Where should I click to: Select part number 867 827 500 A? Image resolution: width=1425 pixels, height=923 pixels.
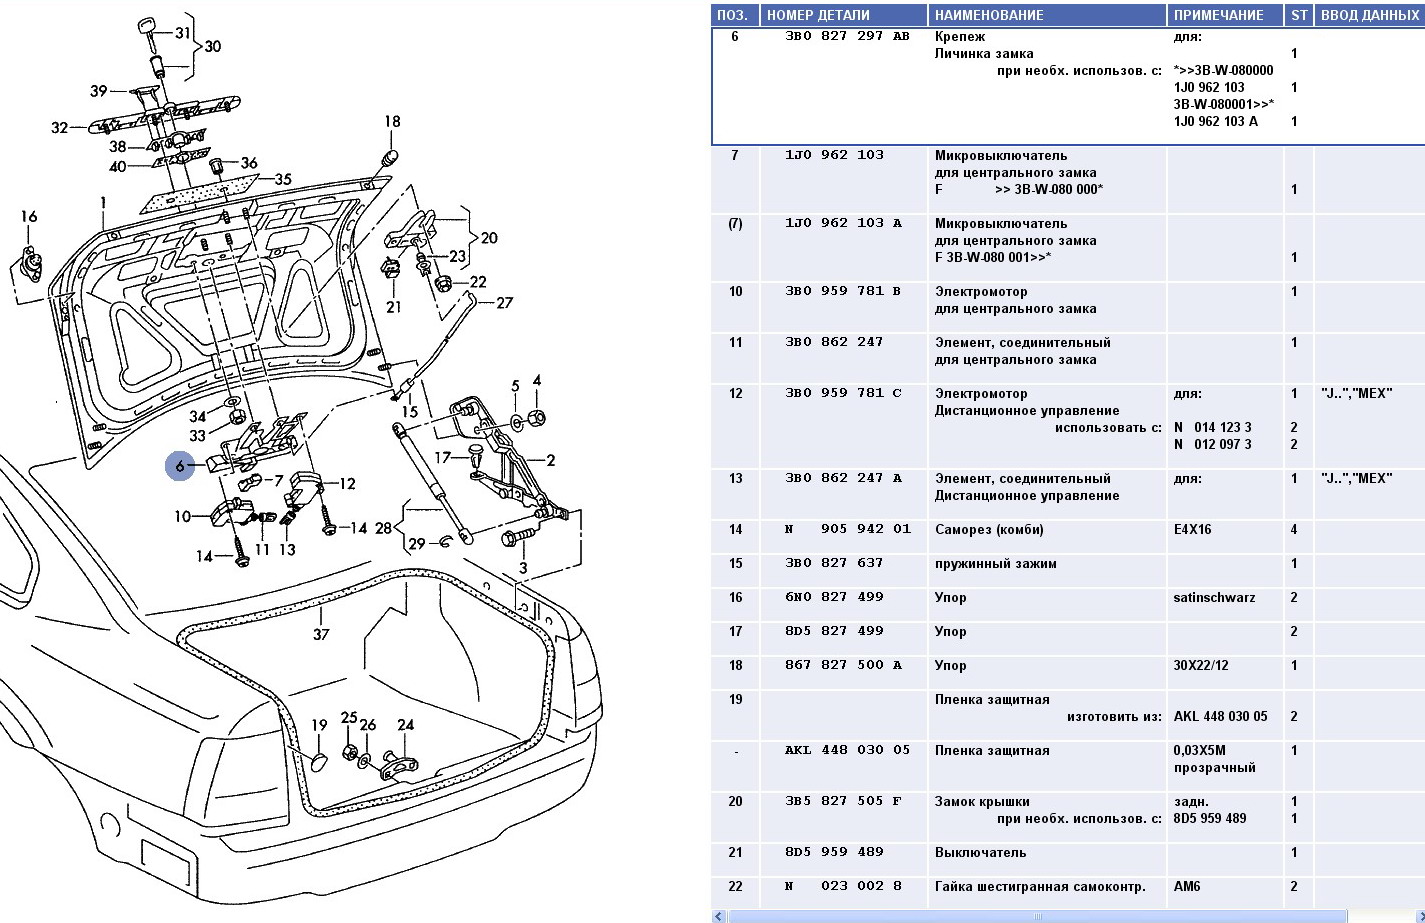(843, 665)
